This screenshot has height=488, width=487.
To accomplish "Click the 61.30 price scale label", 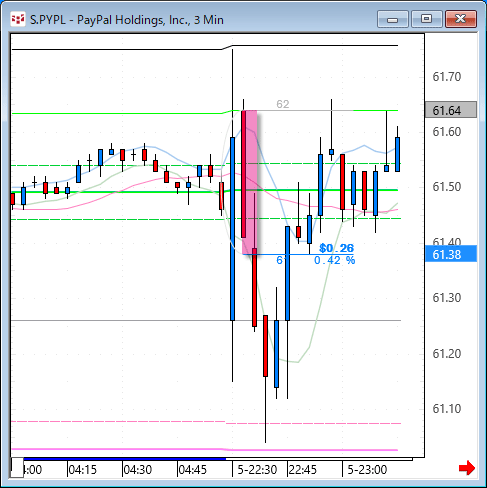I will [447, 298].
